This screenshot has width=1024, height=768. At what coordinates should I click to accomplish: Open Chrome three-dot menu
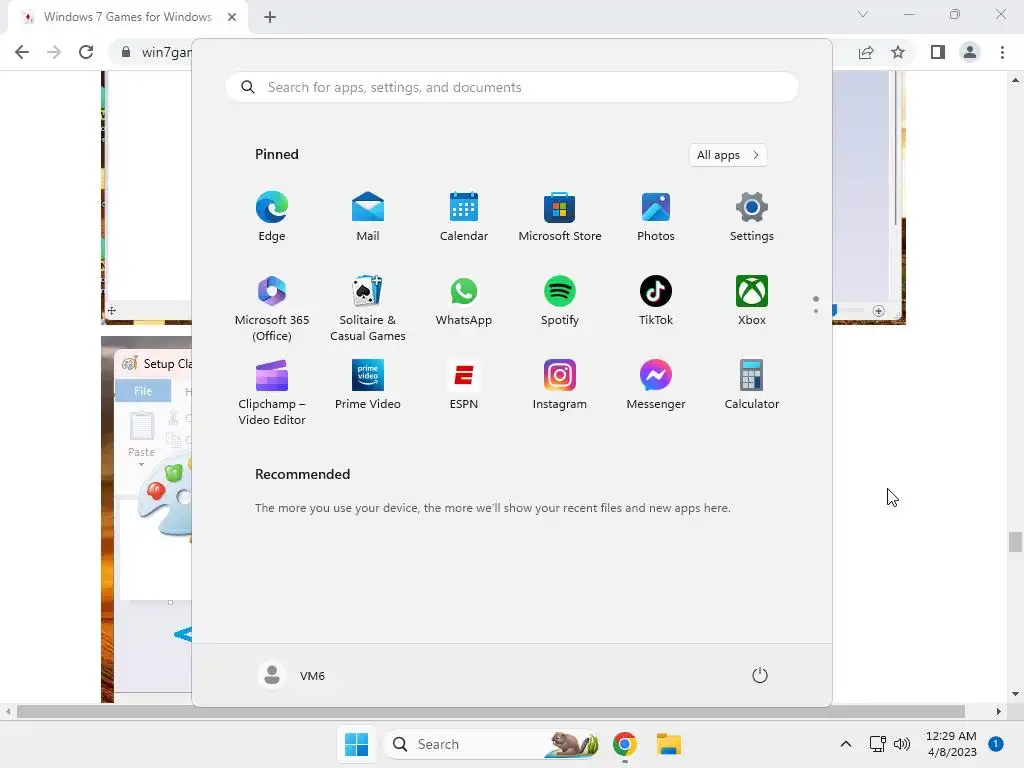pos(1002,52)
